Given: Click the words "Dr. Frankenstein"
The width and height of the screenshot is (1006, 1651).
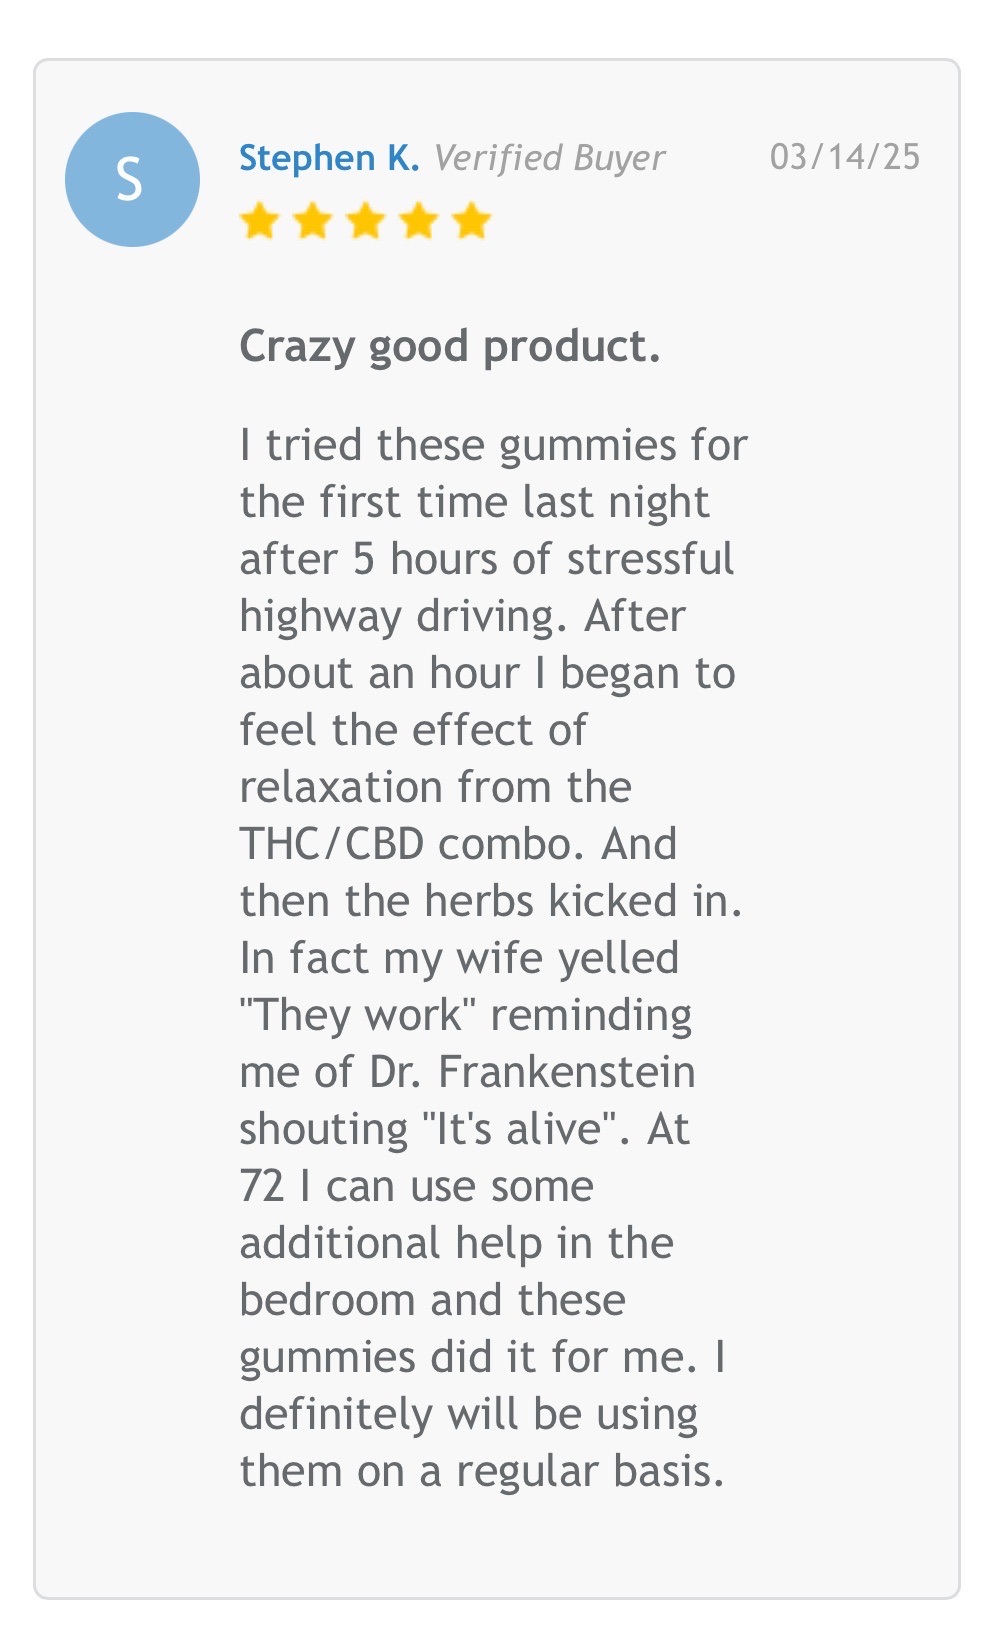Looking at the screenshot, I should 532,1072.
